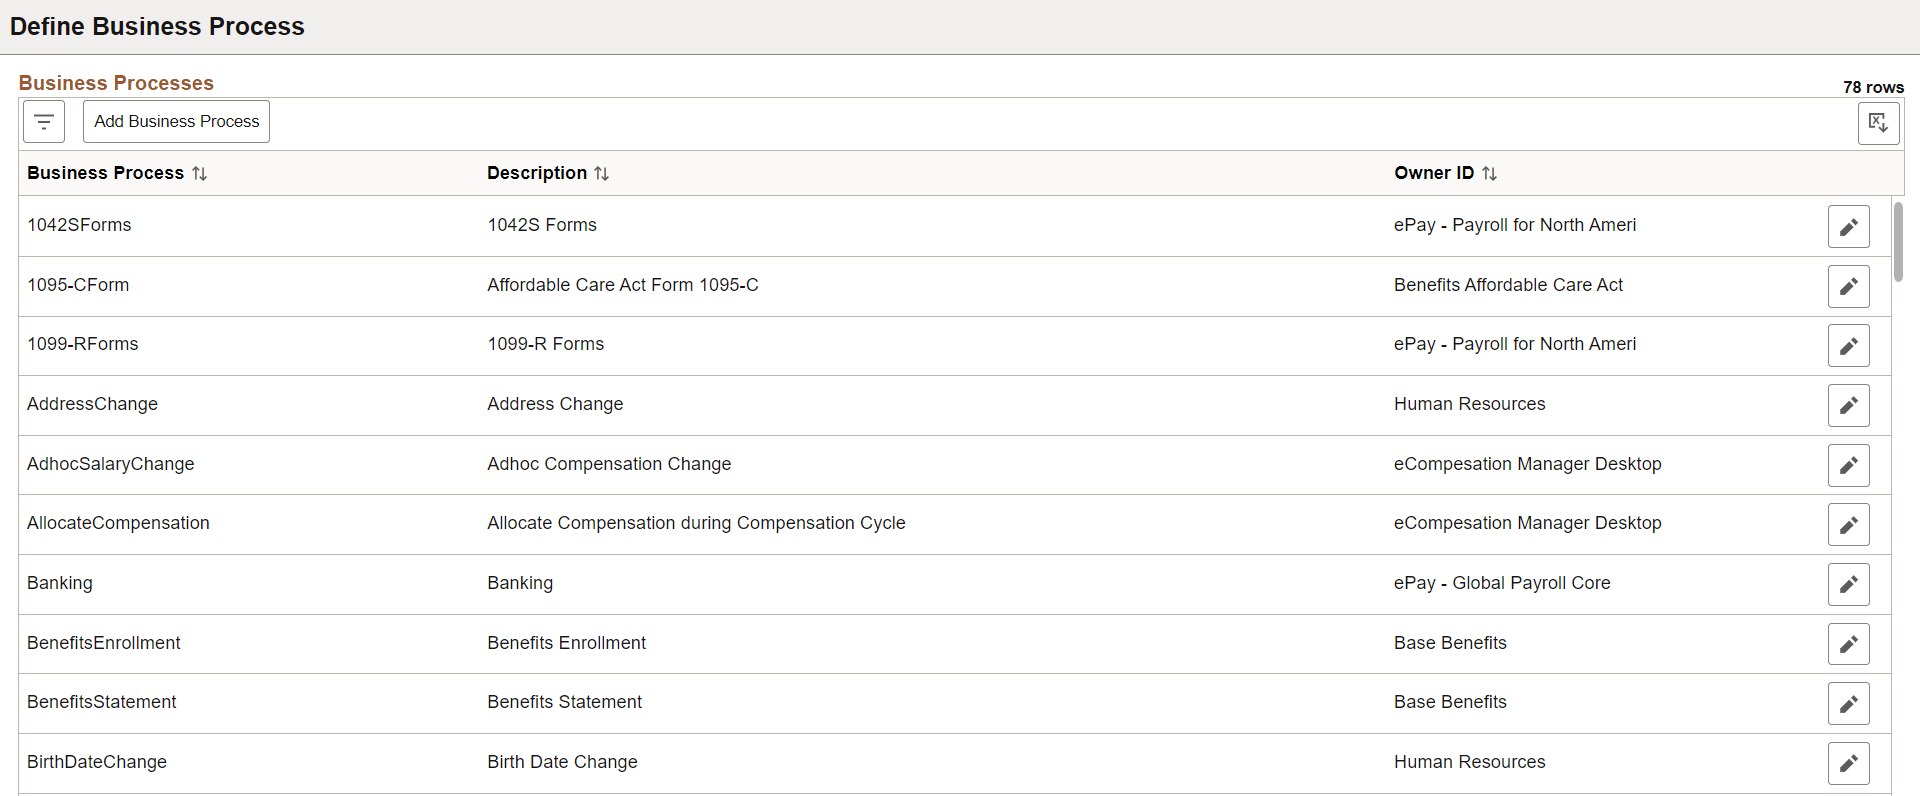Select the BenefitsEnrollment business process cell

coord(104,643)
